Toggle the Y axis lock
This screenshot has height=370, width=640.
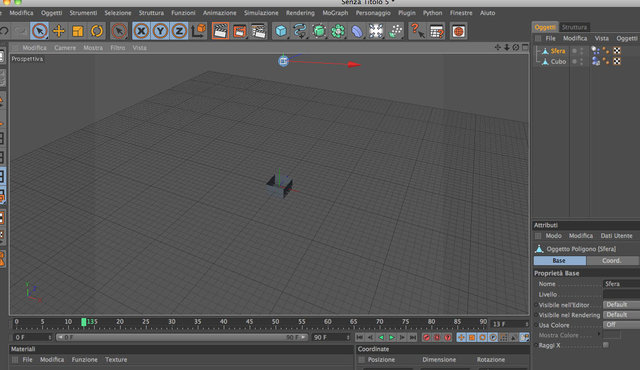pyautogui.click(x=160, y=31)
